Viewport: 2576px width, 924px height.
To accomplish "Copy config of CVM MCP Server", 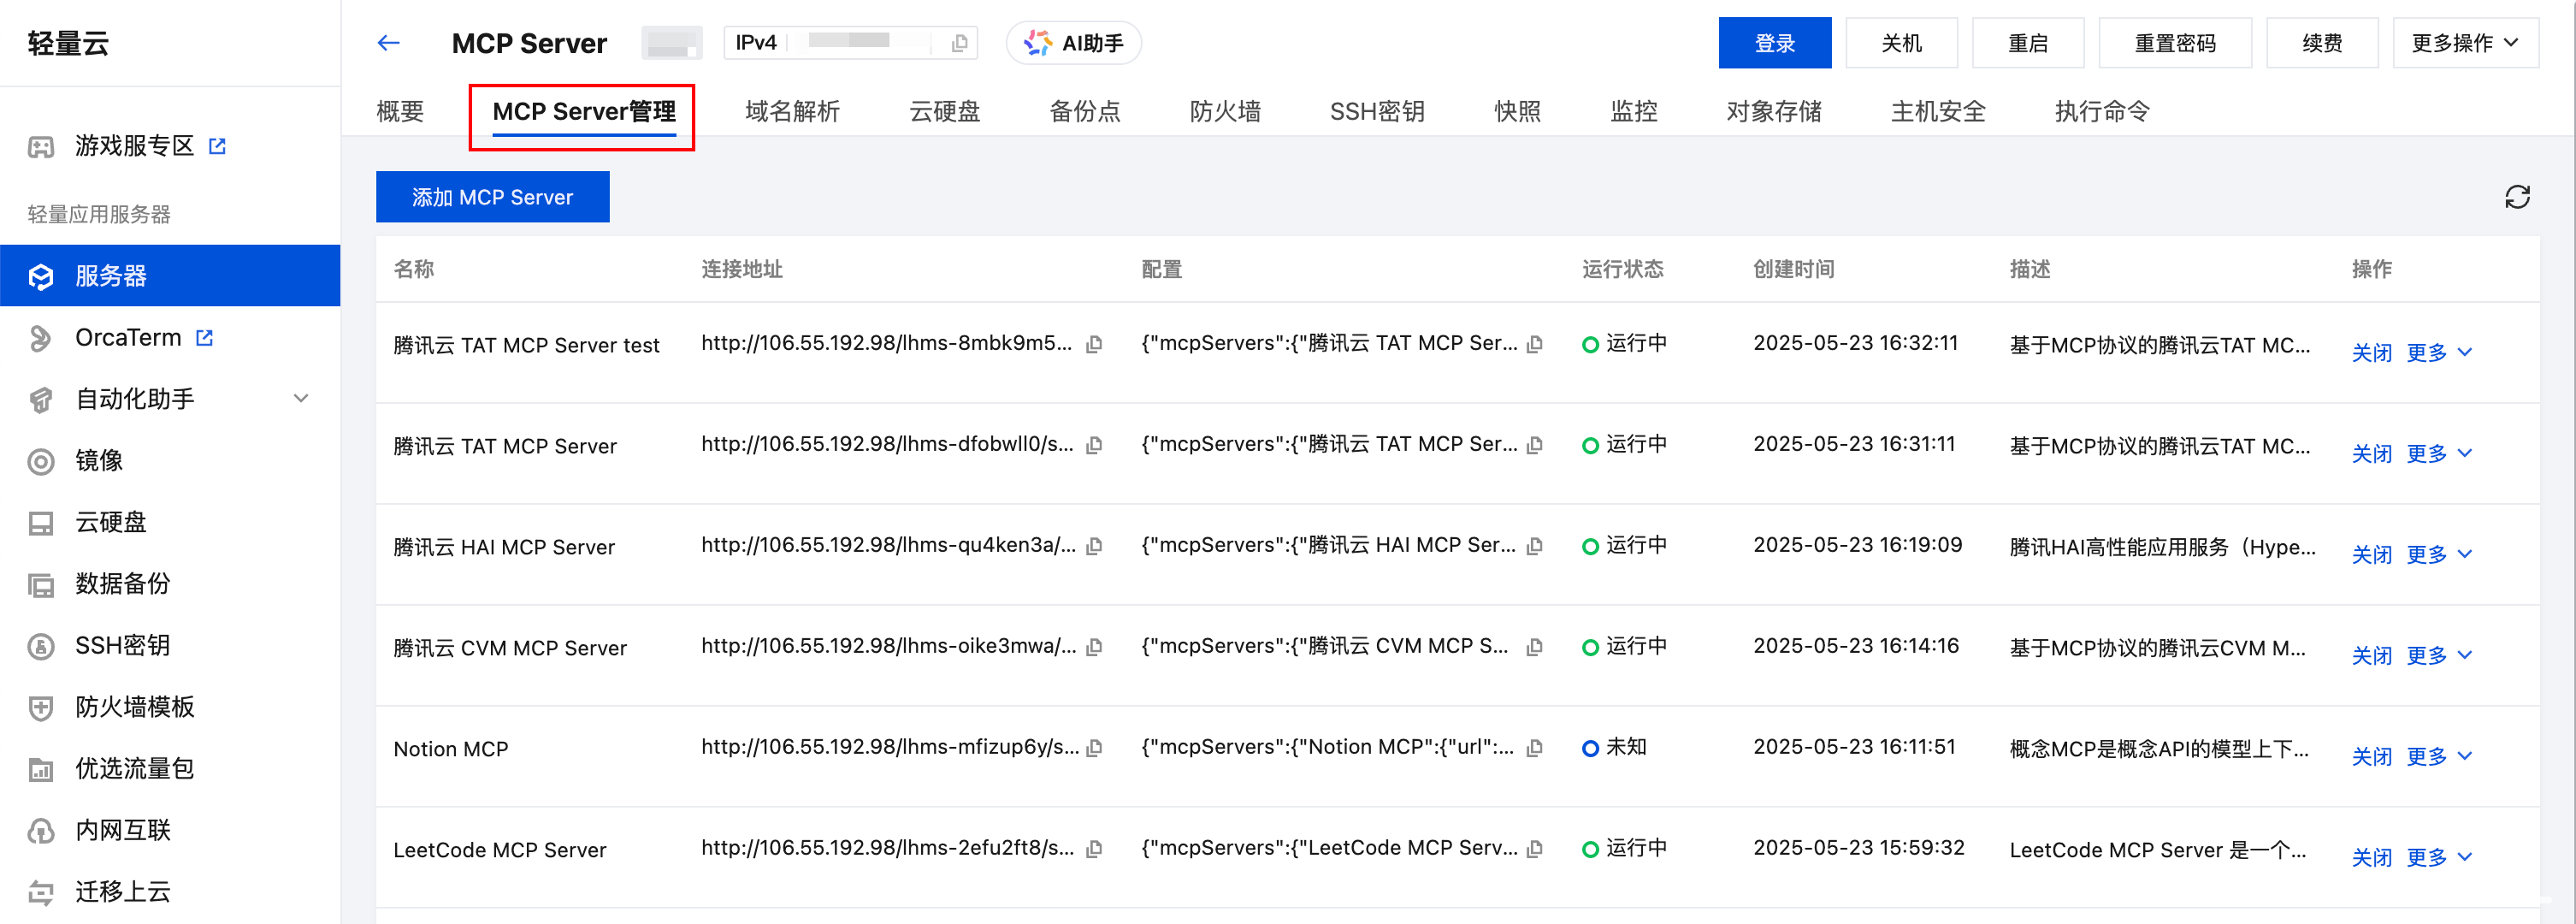I will point(1535,647).
